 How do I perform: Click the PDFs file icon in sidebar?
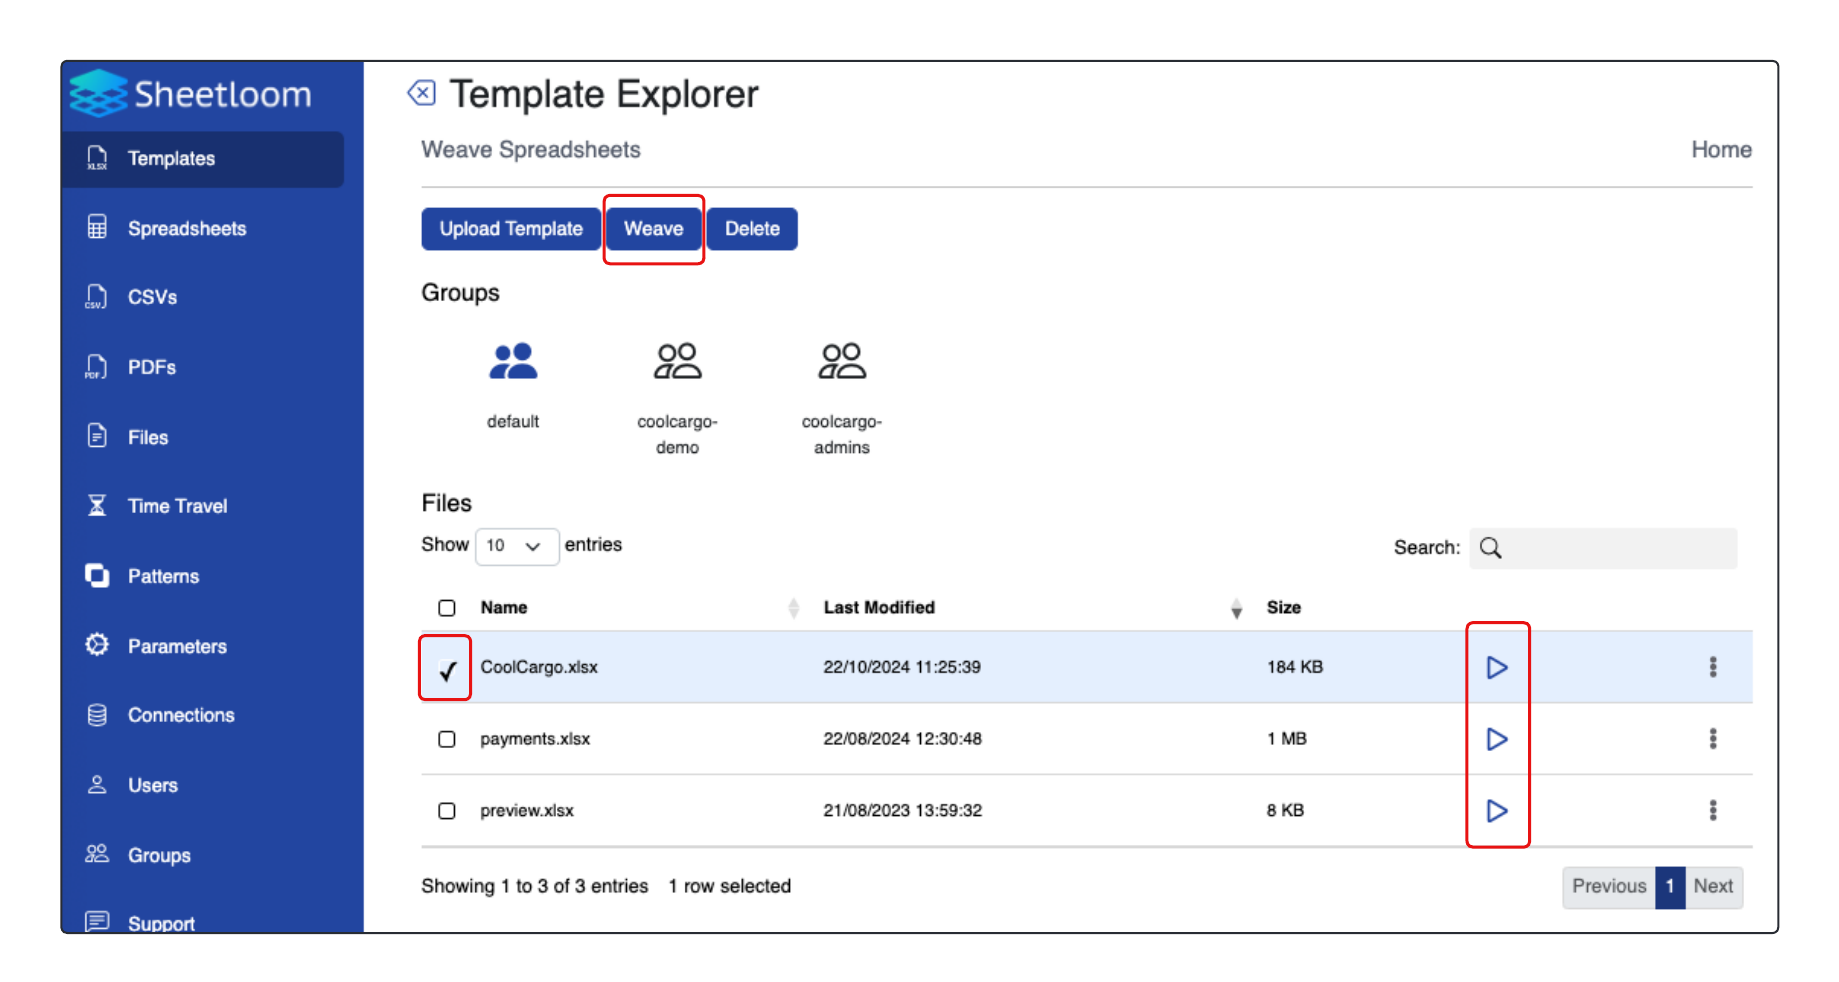click(97, 366)
